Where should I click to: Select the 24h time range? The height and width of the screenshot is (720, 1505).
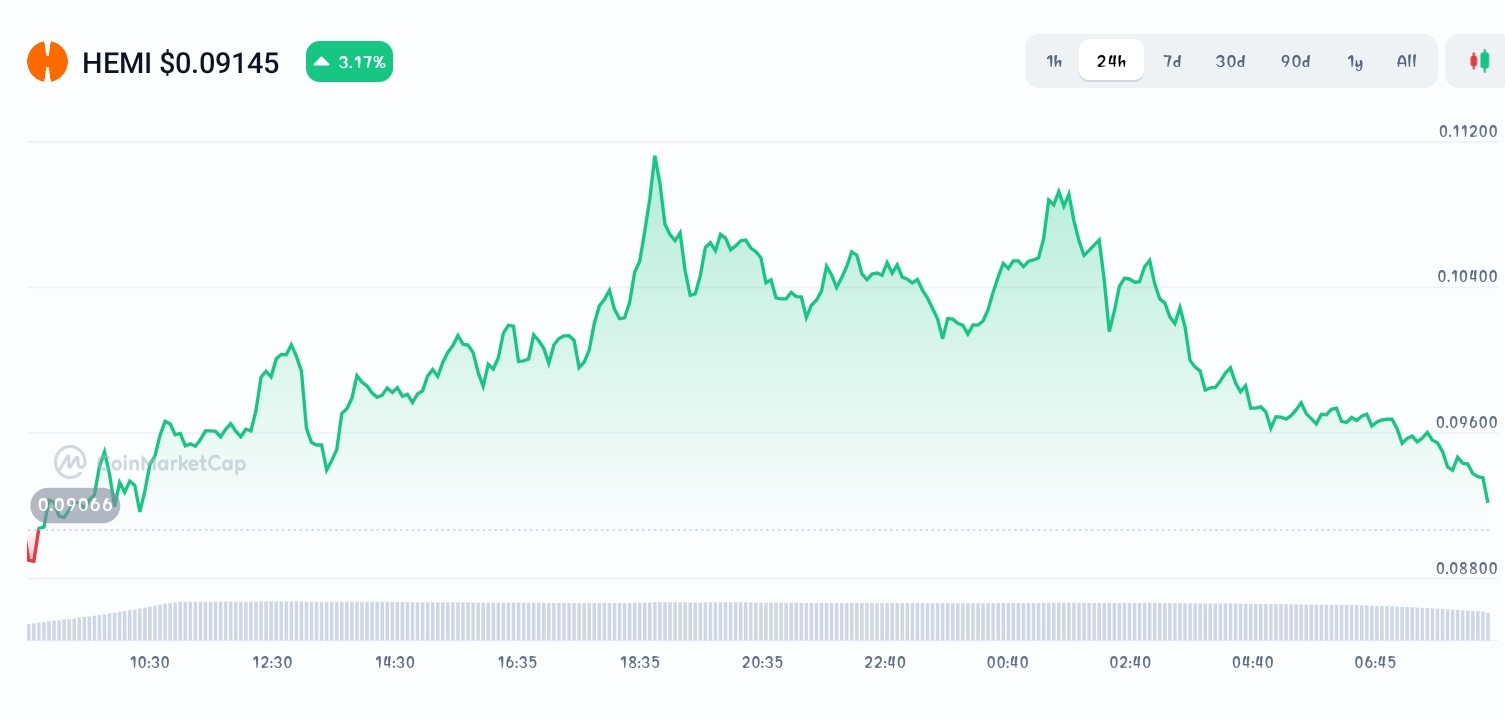point(1111,61)
